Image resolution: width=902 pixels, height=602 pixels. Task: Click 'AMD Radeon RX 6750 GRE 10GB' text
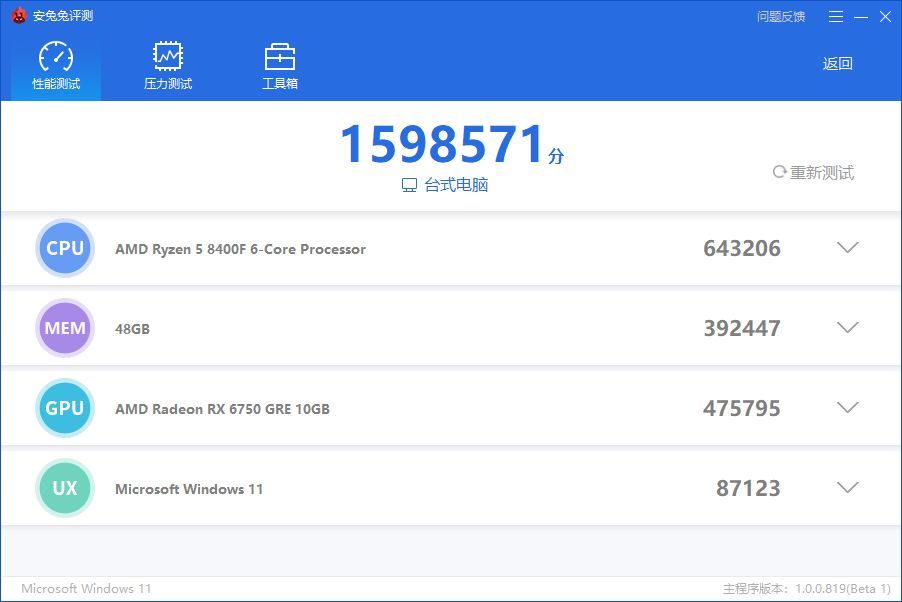pyautogui.click(x=223, y=409)
